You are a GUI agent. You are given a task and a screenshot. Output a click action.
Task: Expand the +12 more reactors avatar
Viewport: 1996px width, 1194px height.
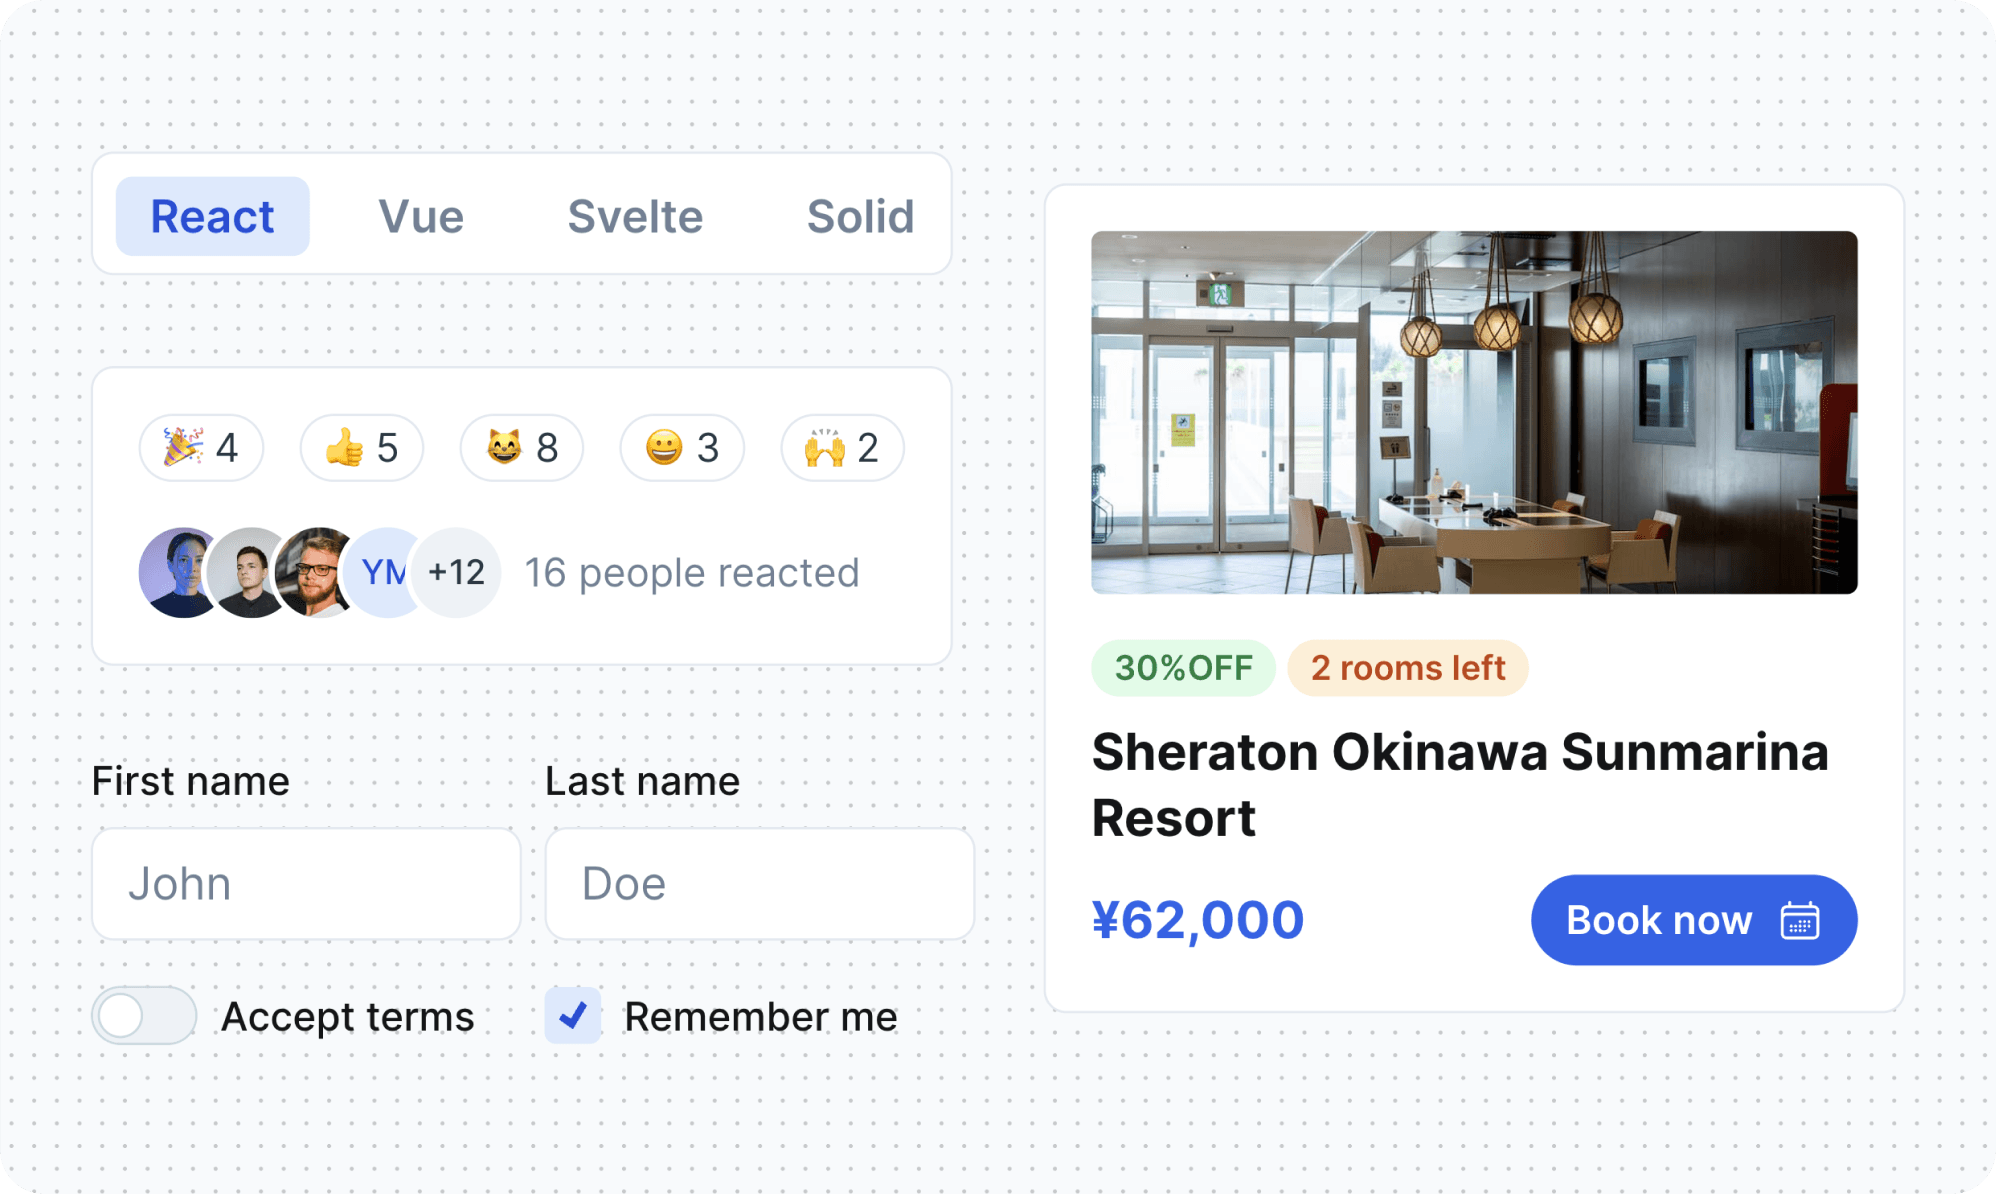(456, 572)
